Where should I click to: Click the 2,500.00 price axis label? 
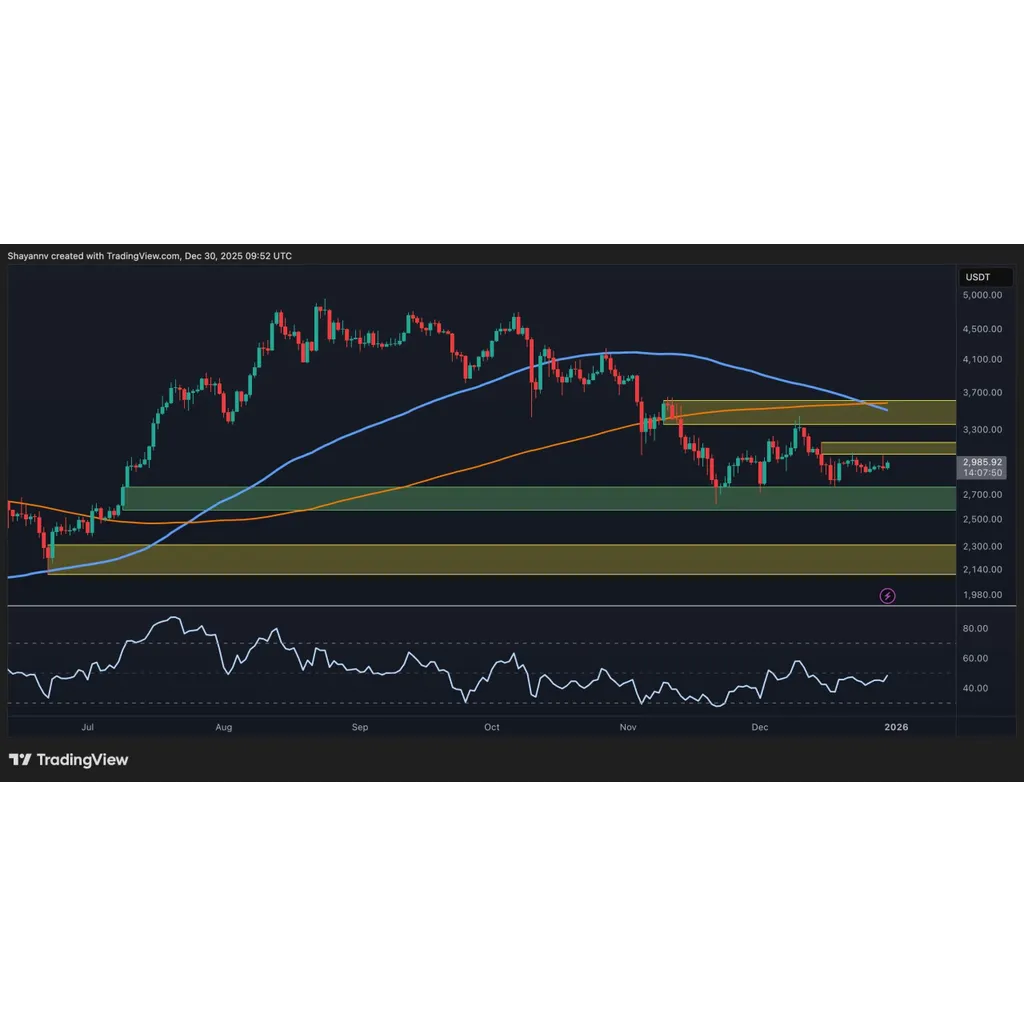tap(982, 519)
